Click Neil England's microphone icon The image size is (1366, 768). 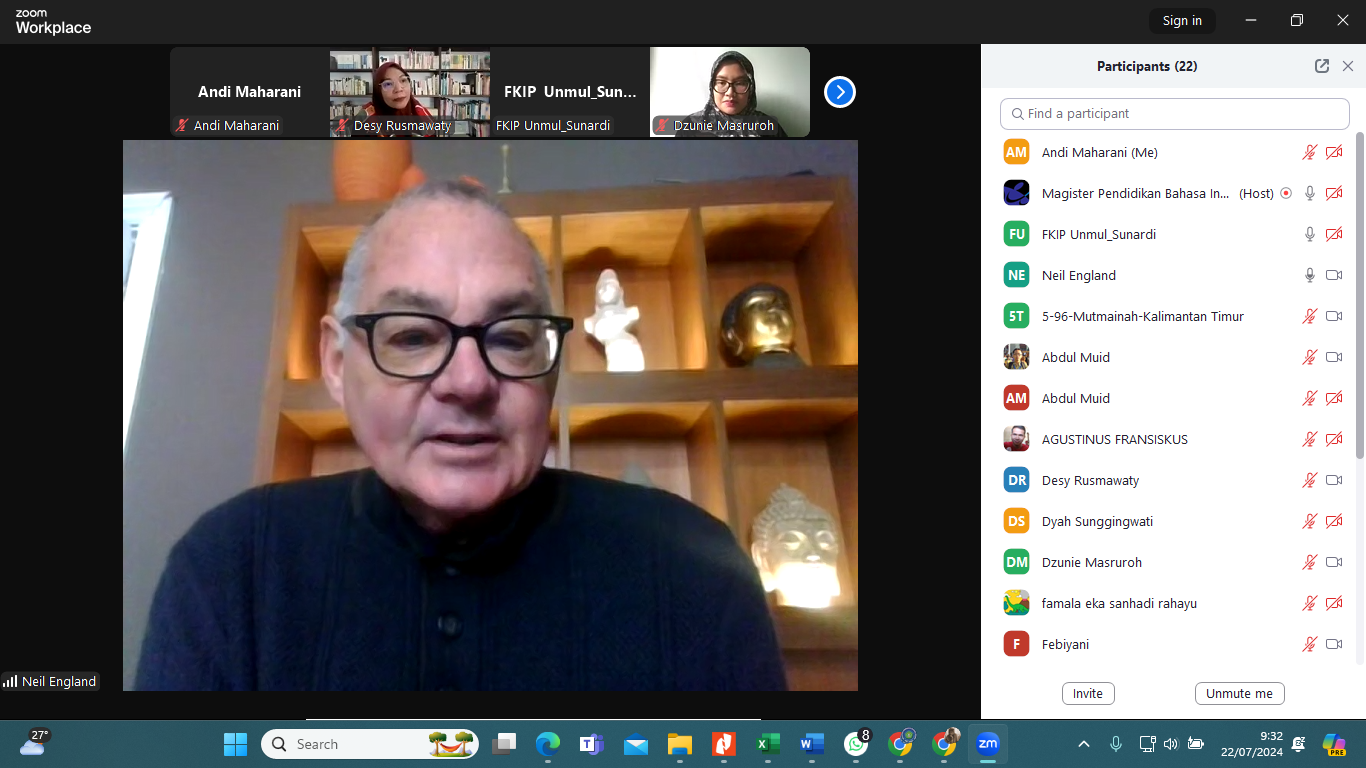click(x=1309, y=275)
